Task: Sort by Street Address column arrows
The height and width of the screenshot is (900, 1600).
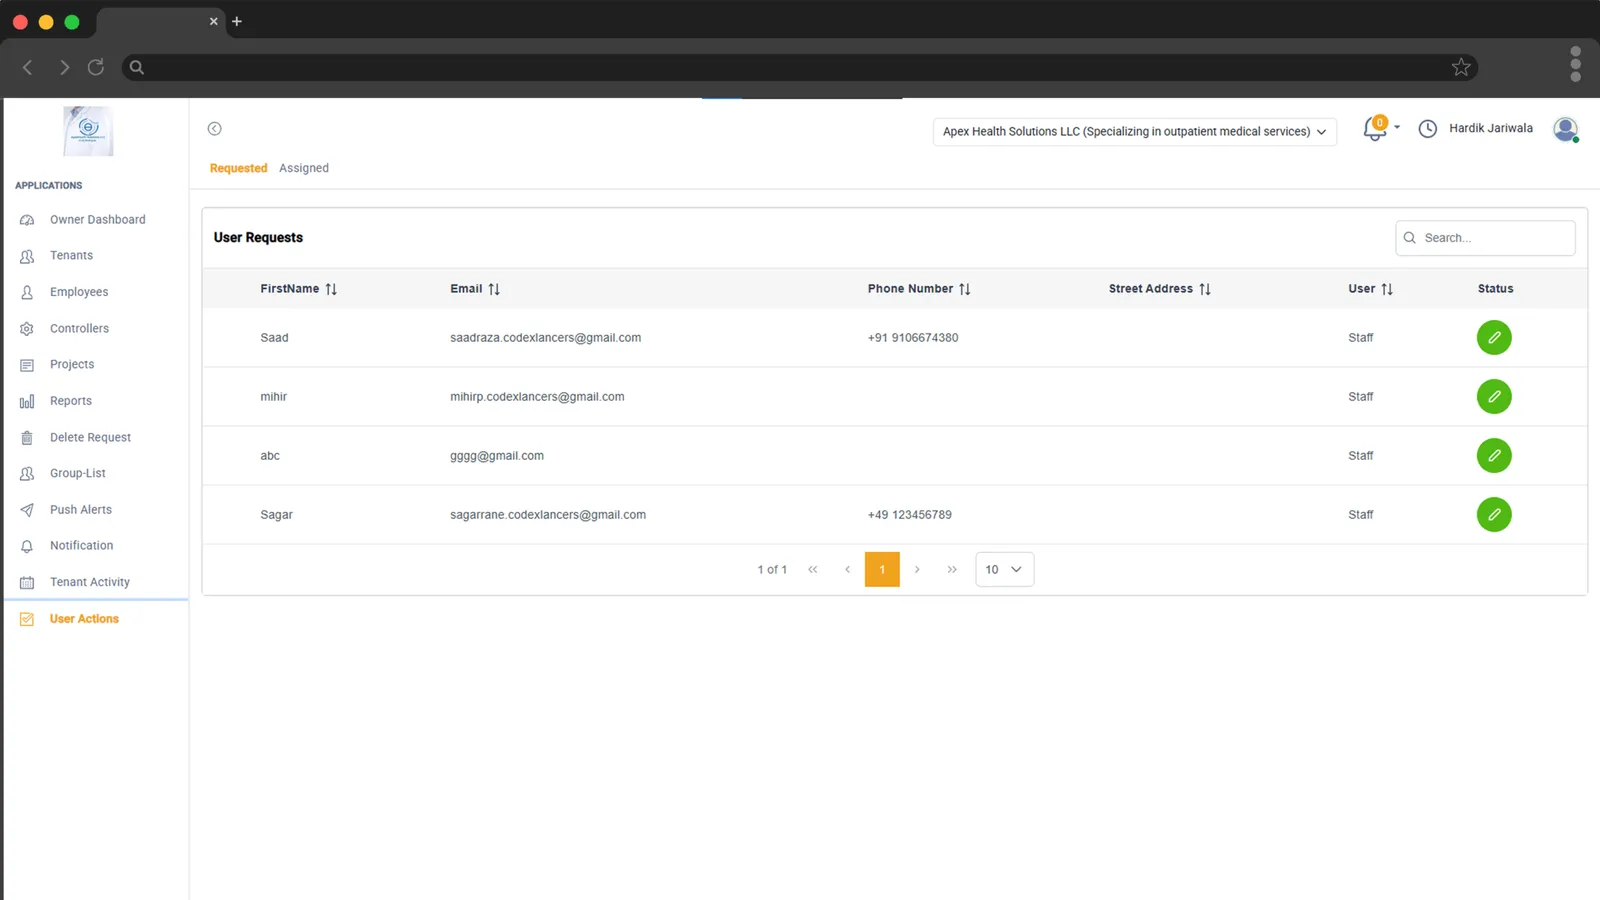Action: point(1205,289)
